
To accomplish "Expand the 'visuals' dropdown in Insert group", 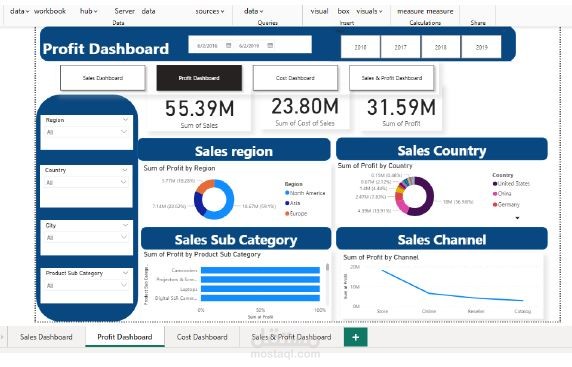I will pyautogui.click(x=369, y=11).
